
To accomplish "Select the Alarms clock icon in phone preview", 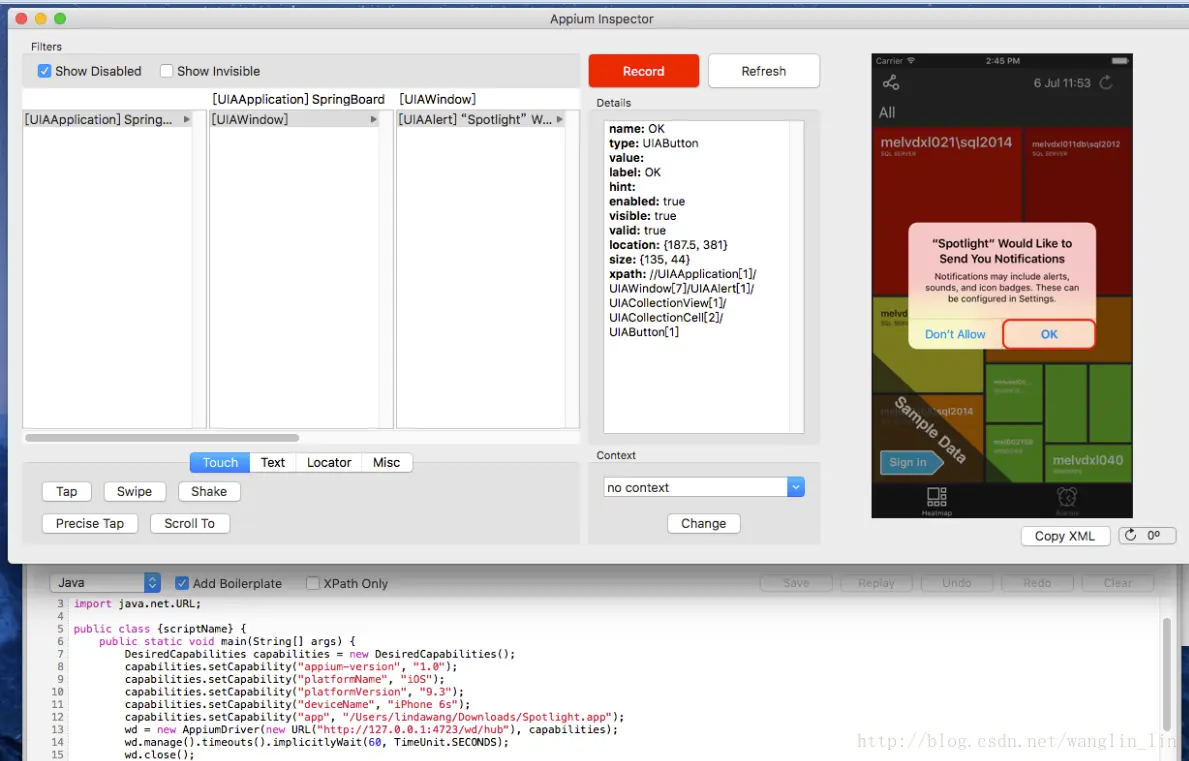I will (1067, 497).
